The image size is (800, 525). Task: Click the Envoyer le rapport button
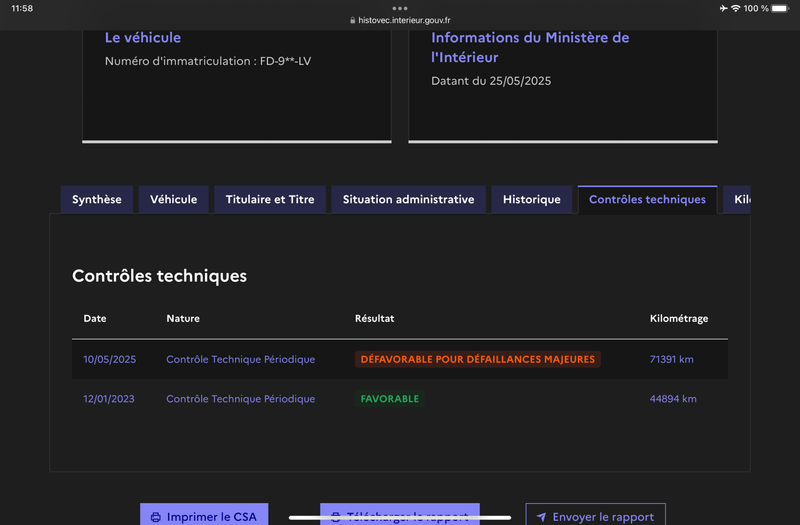tap(595, 514)
